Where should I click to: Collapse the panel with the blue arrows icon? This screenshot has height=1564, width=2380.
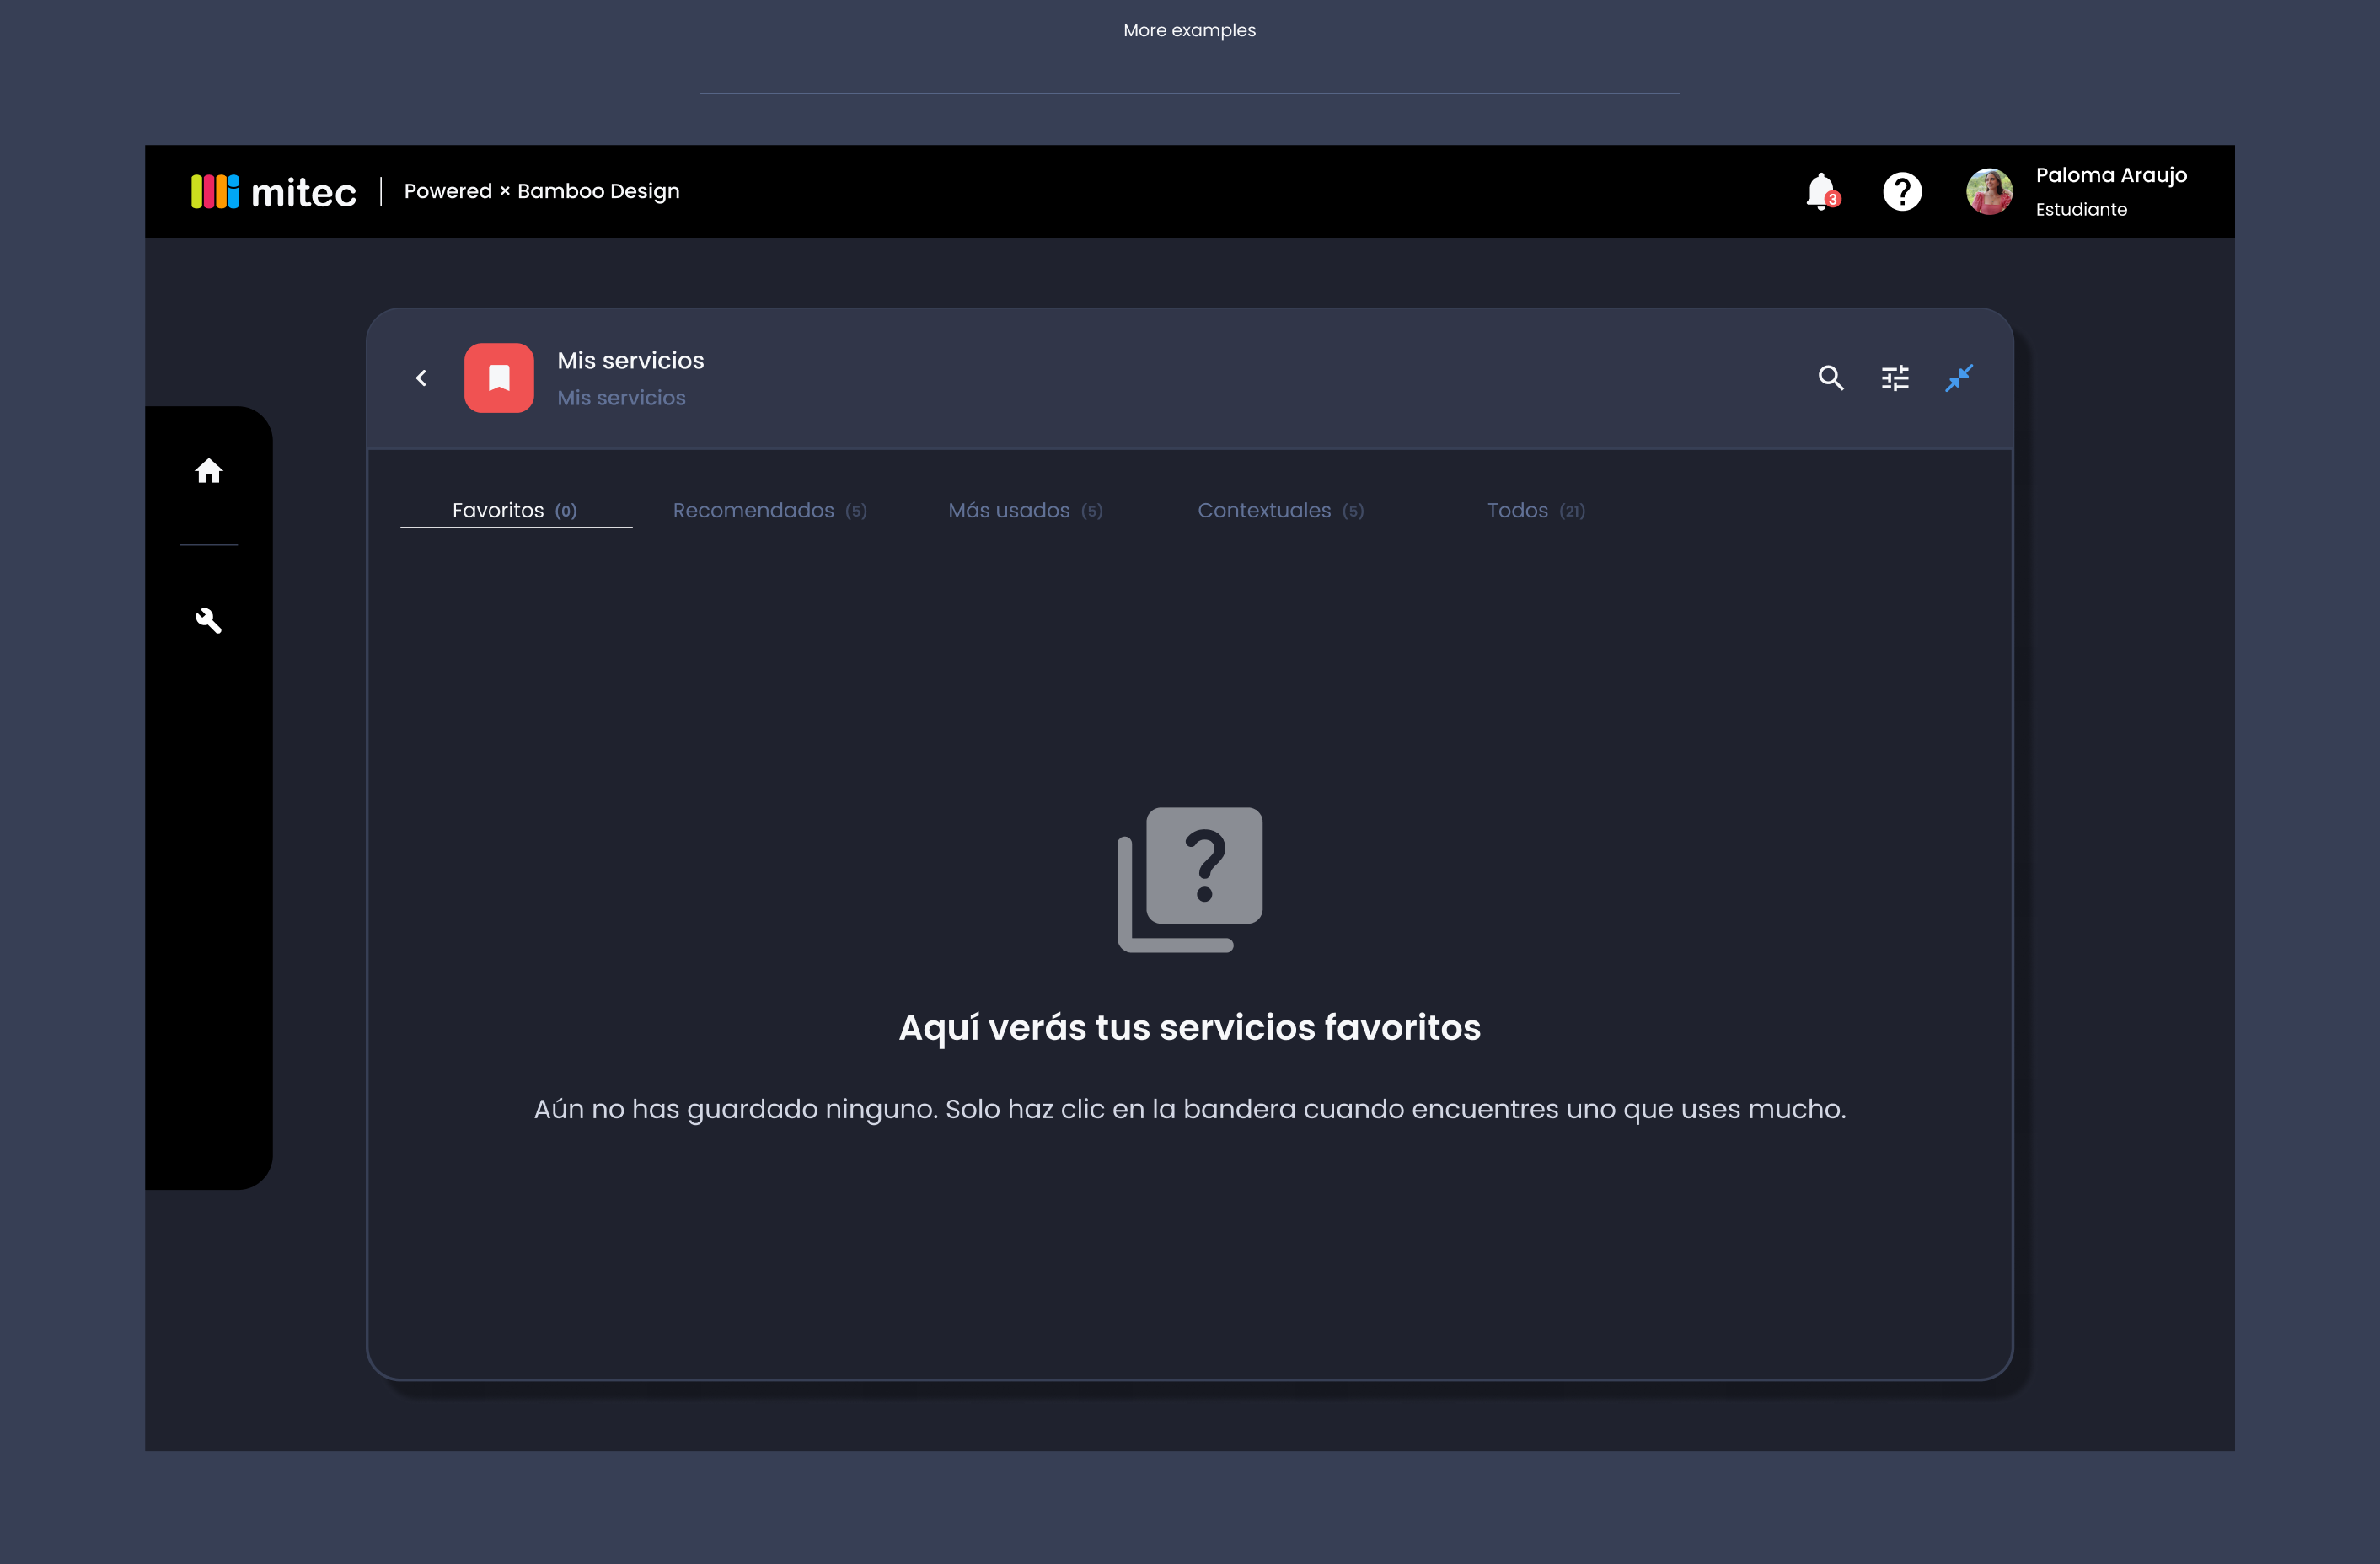[x=1959, y=378]
